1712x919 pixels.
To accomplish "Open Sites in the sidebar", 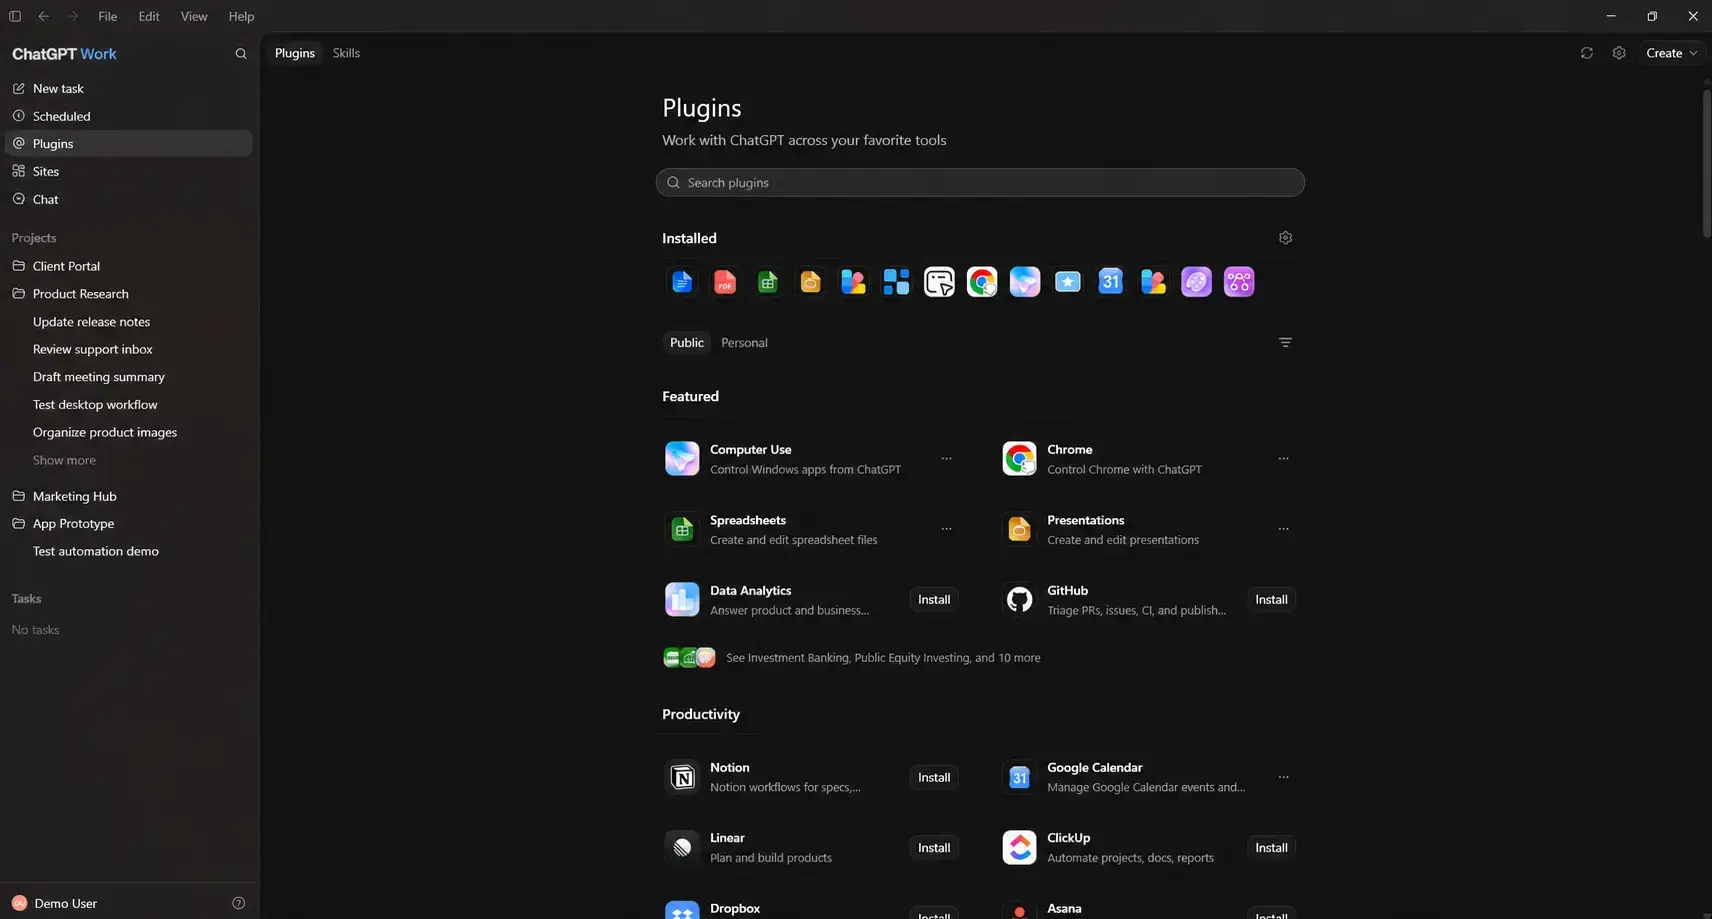I will tap(128, 171).
